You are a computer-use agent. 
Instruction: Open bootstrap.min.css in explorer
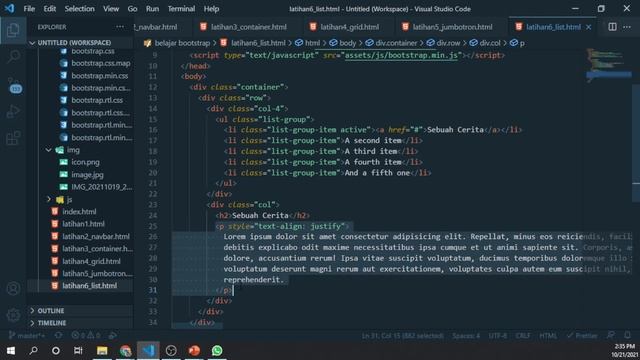100,76
